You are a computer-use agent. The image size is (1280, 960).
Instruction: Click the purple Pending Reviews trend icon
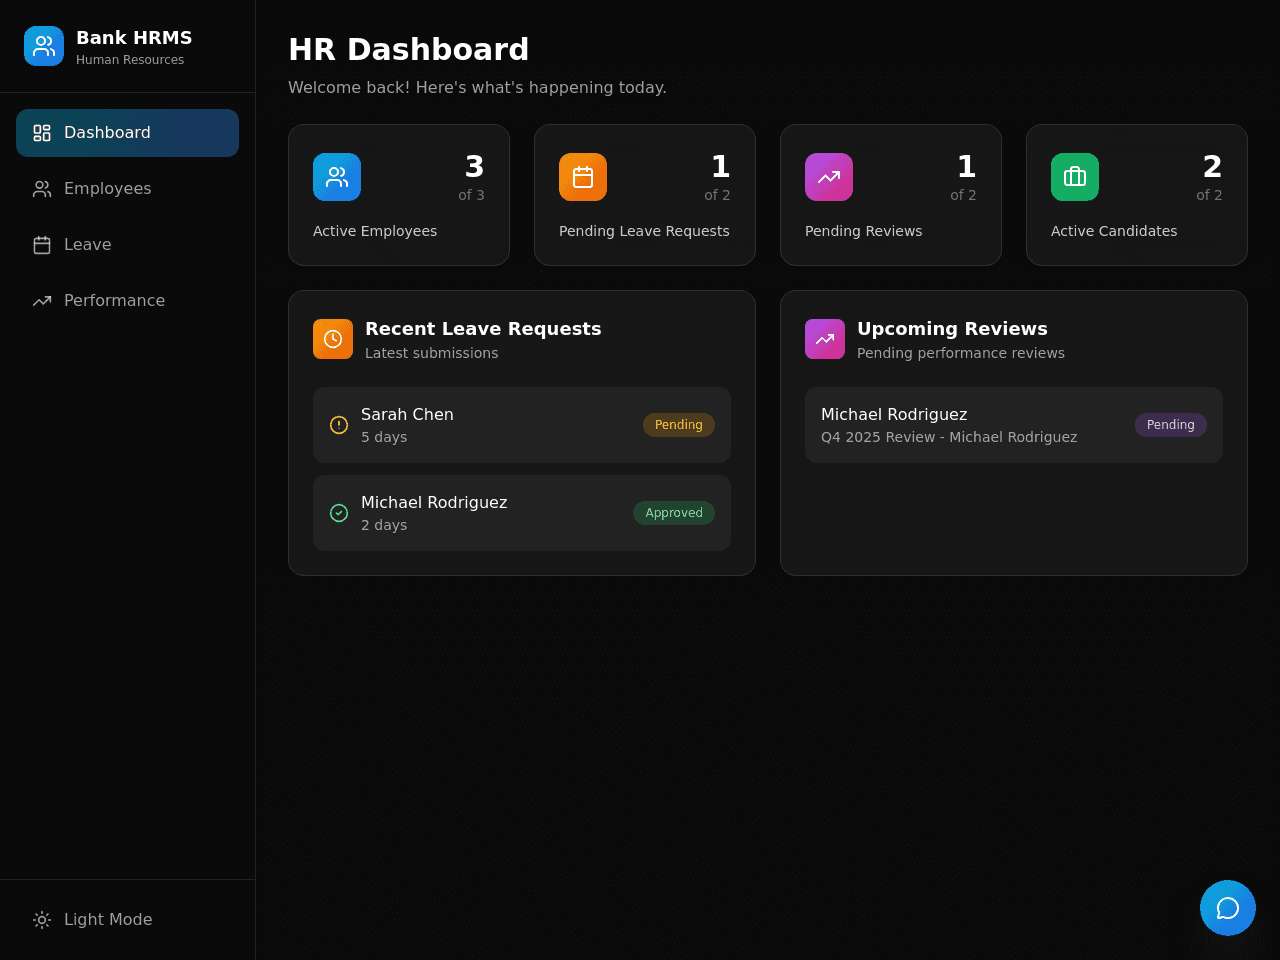click(829, 177)
